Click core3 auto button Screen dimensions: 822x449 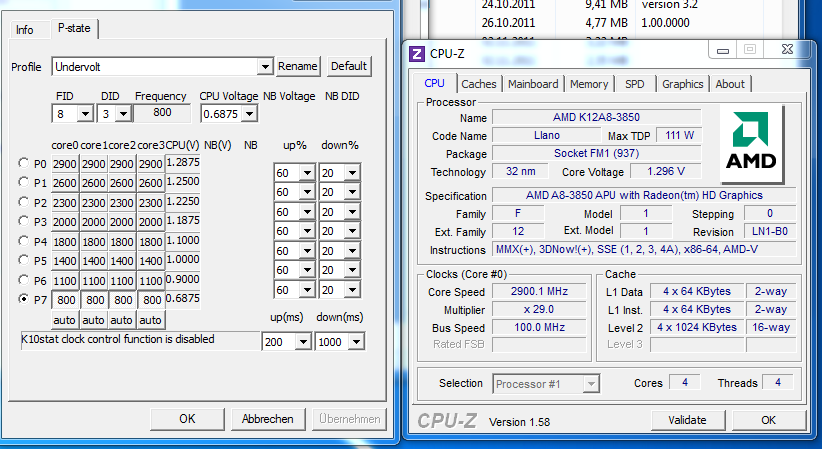[150, 319]
